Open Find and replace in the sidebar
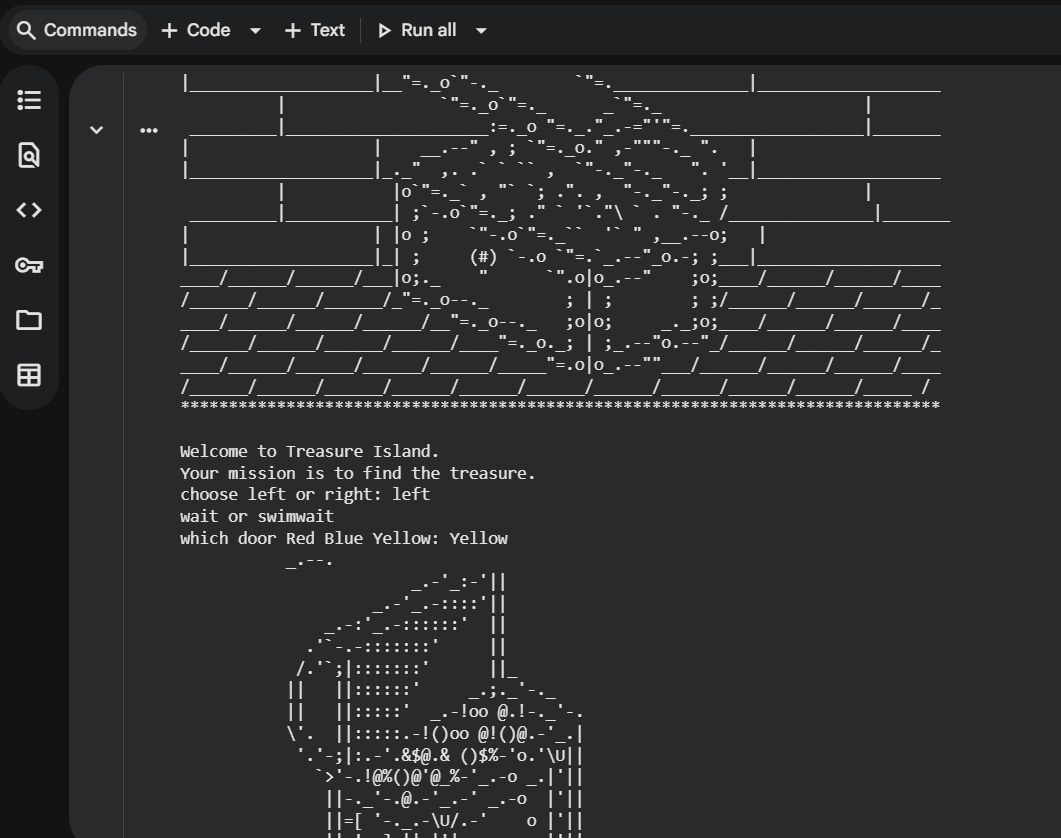This screenshot has width=1061, height=838. (29, 155)
